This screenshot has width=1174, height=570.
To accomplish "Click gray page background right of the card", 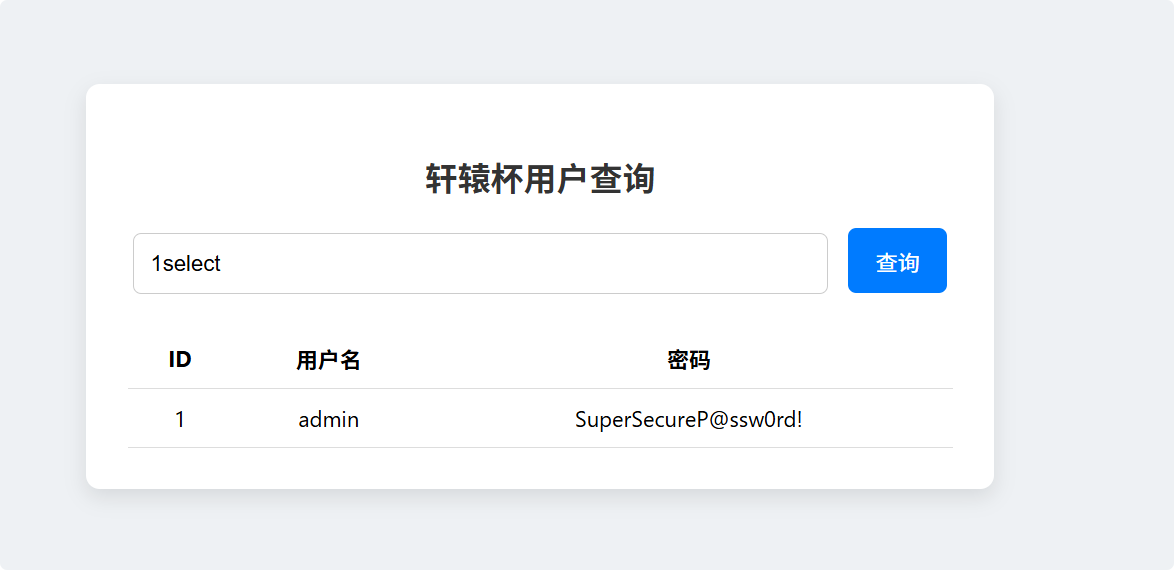I will (1082, 285).
